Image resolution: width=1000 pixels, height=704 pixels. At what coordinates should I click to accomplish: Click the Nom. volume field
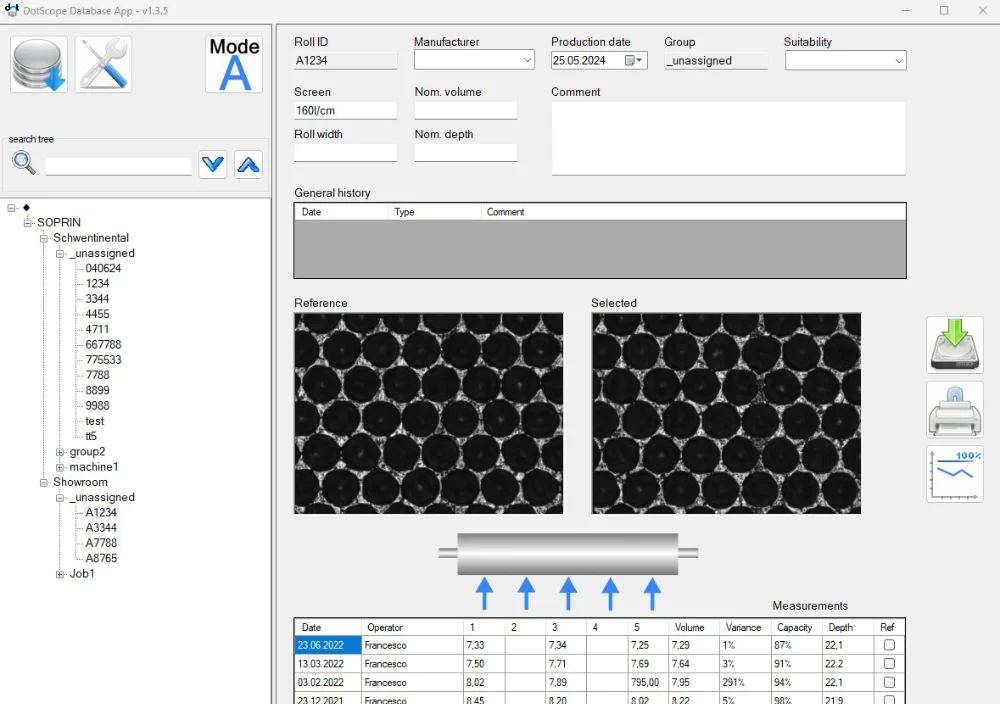pos(466,110)
